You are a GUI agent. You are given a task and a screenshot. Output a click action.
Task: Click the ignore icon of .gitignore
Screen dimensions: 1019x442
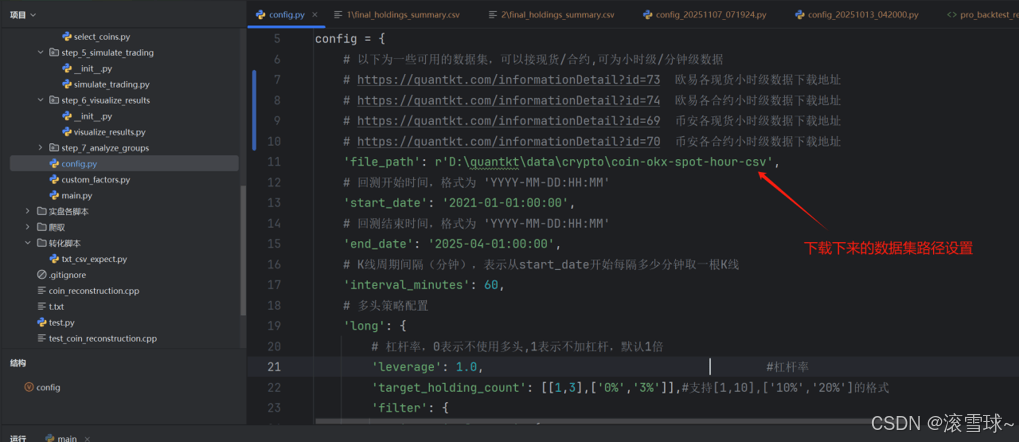(x=42, y=275)
